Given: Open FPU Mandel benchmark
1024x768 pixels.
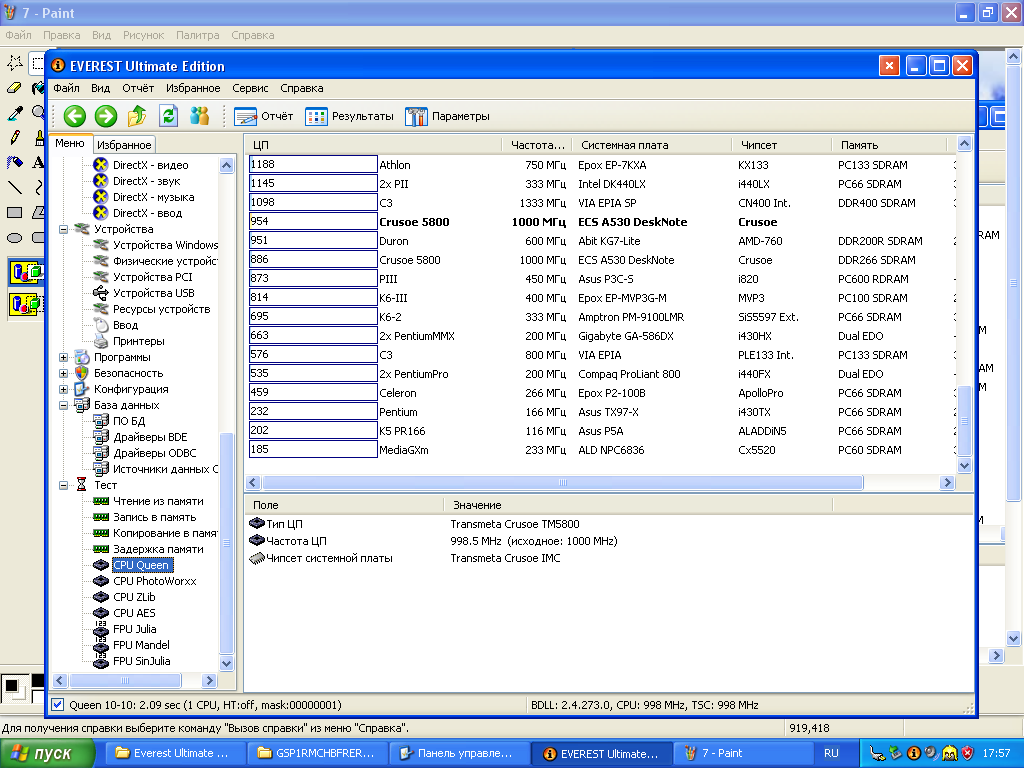Looking at the screenshot, I should (x=141, y=645).
